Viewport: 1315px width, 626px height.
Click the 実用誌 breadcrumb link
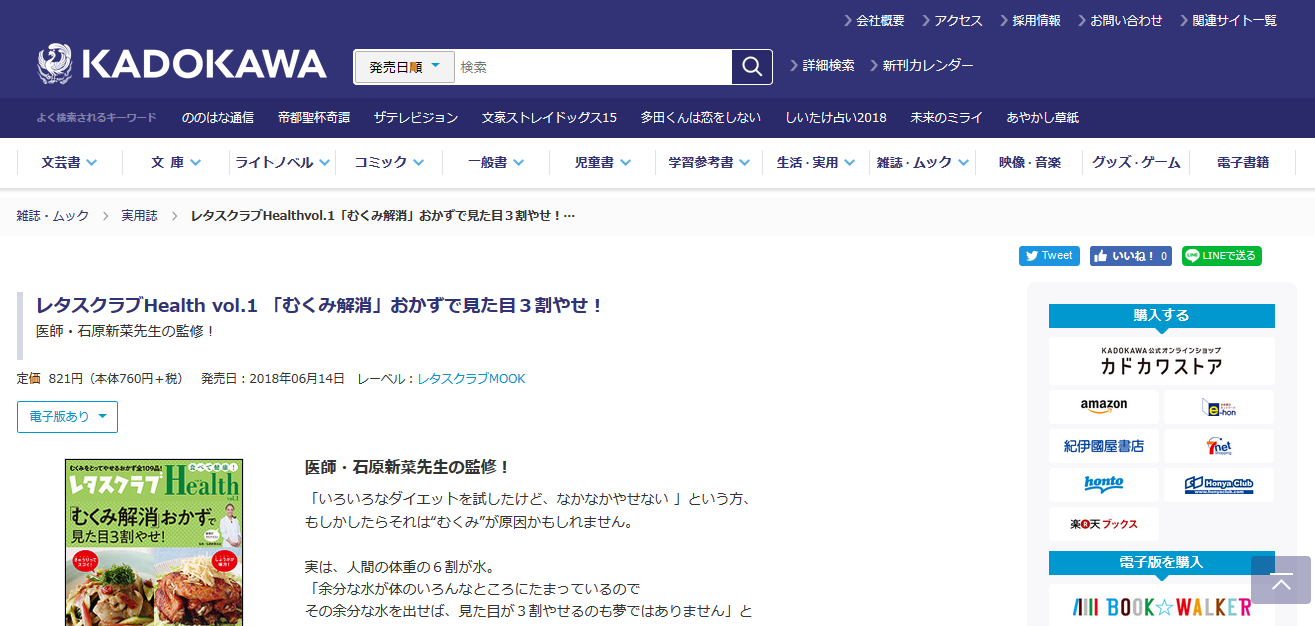tap(139, 216)
